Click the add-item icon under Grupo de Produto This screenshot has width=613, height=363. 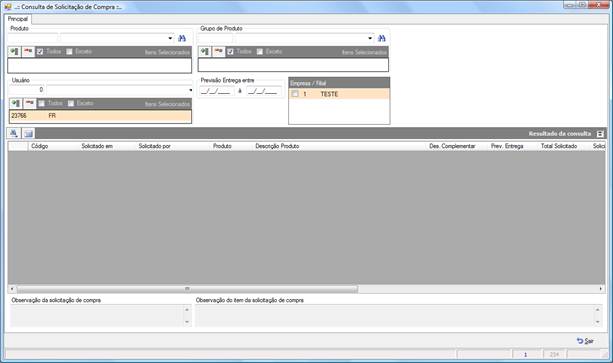point(205,52)
